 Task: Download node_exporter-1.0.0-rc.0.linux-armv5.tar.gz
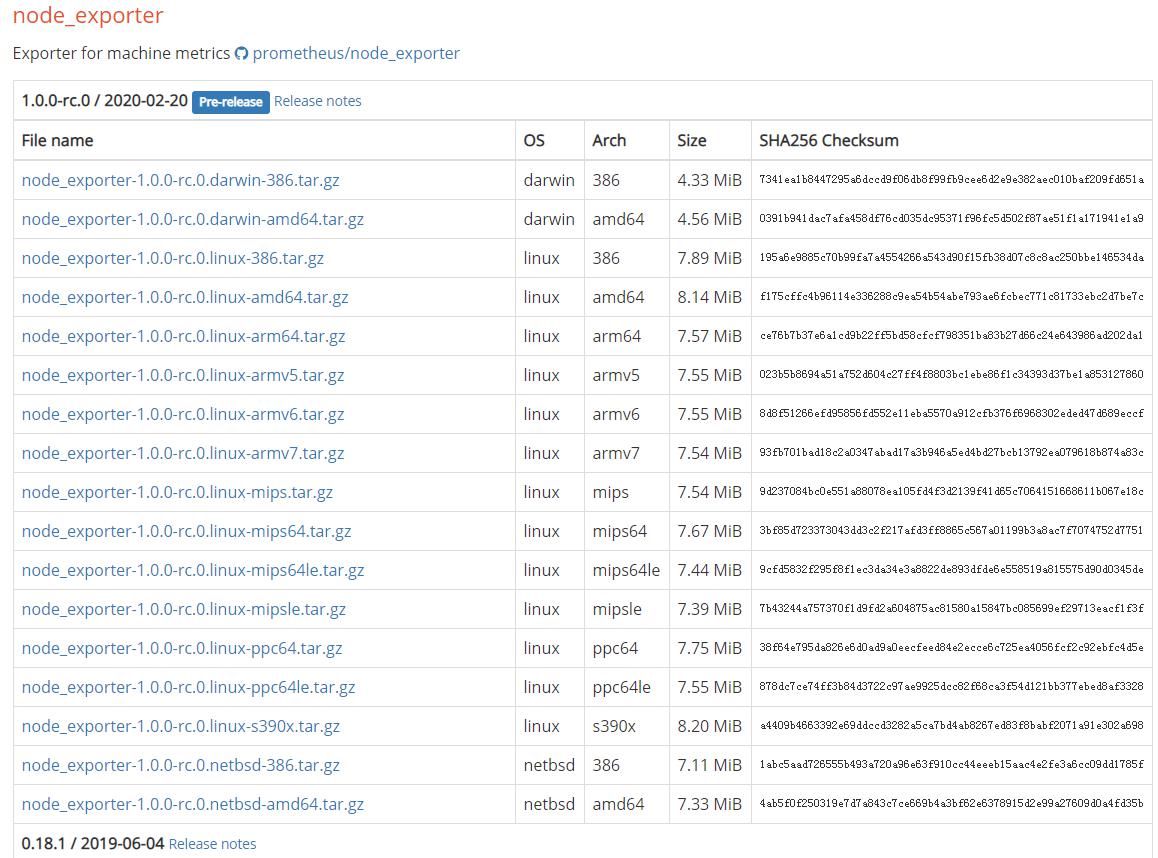182,375
